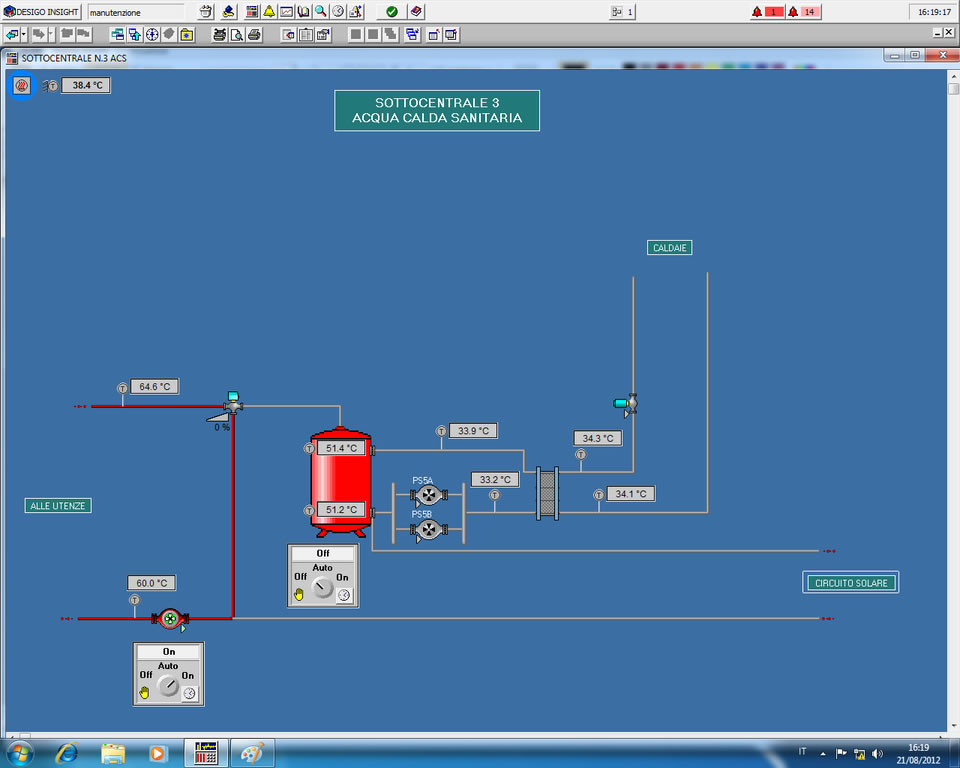The height and width of the screenshot is (768, 960).
Task: Open the time scheduler clock icon
Action: pos(338,12)
